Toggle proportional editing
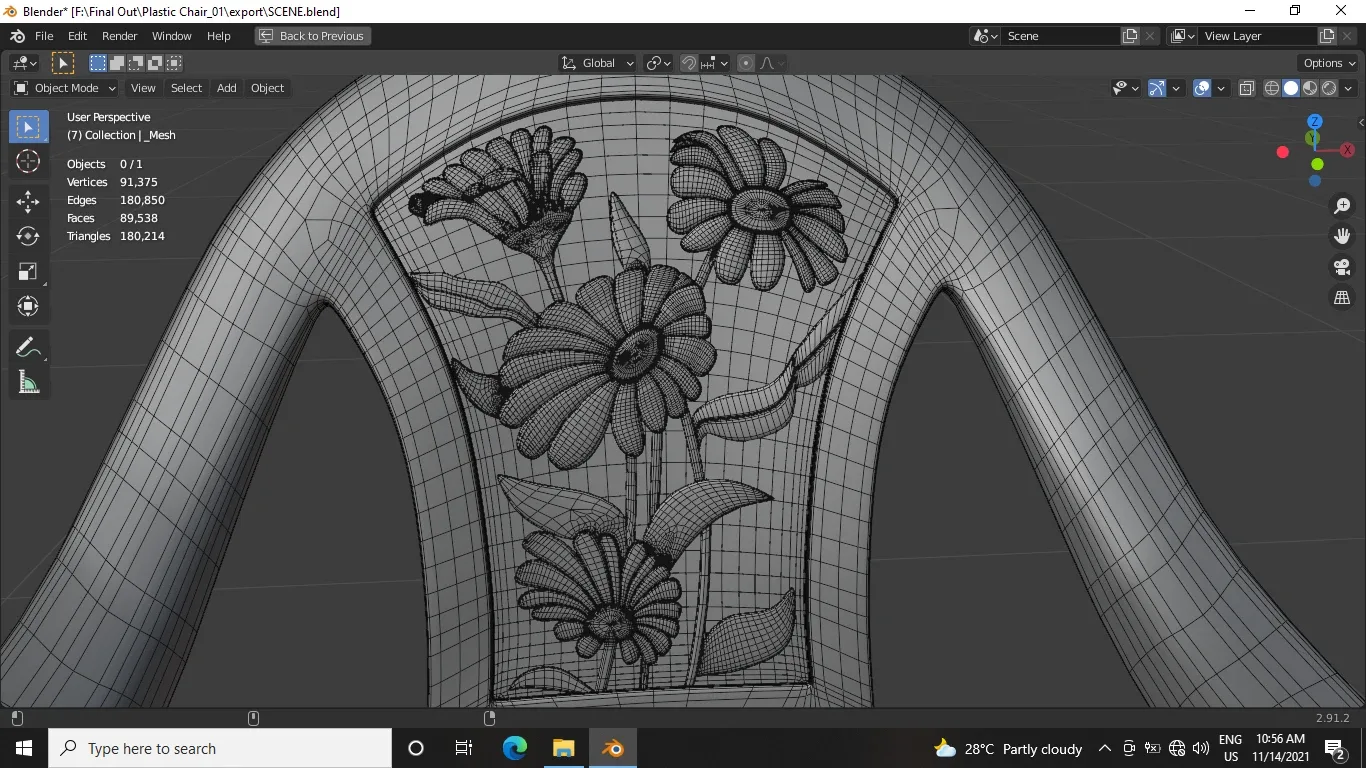The width and height of the screenshot is (1366, 768). [745, 63]
